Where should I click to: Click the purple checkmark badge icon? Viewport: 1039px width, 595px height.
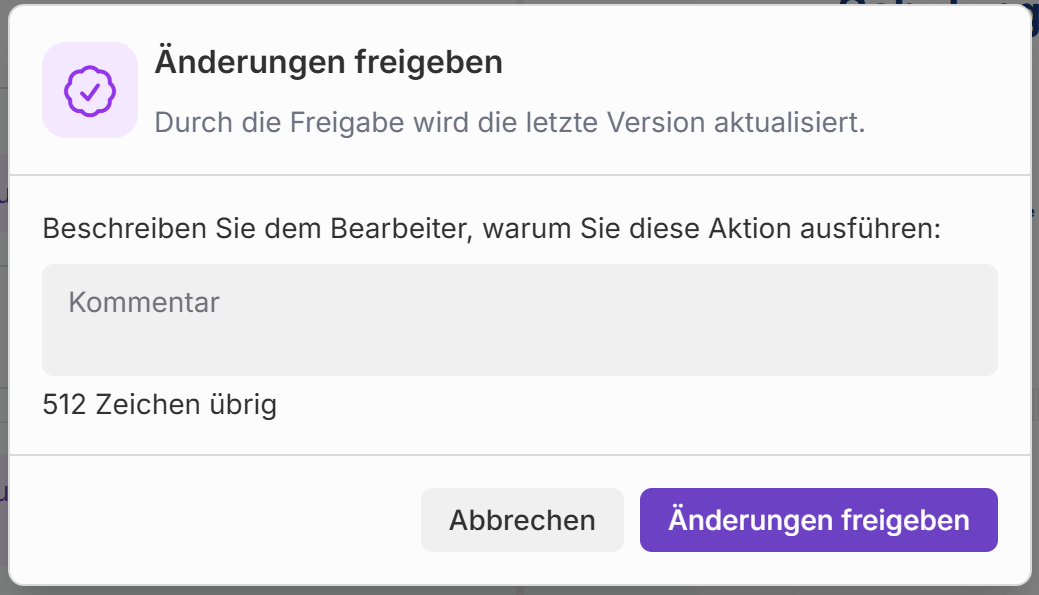(90, 90)
